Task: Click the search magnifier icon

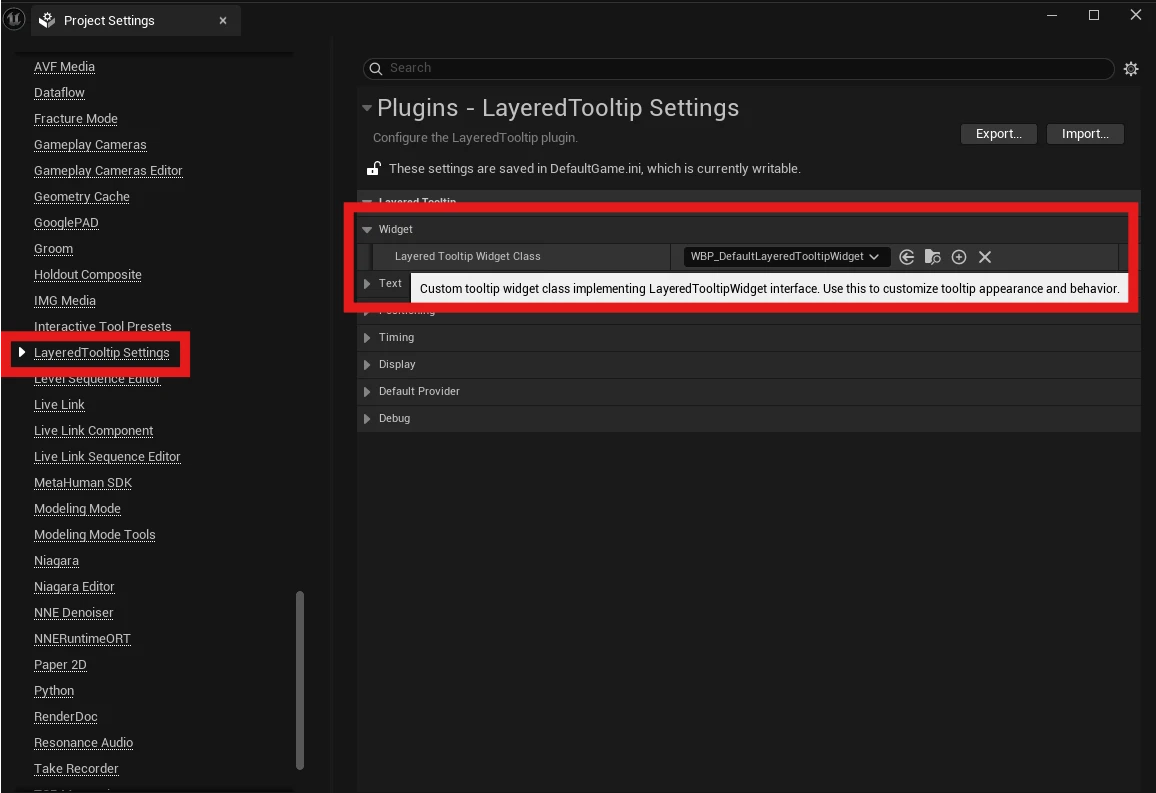Action: click(376, 69)
